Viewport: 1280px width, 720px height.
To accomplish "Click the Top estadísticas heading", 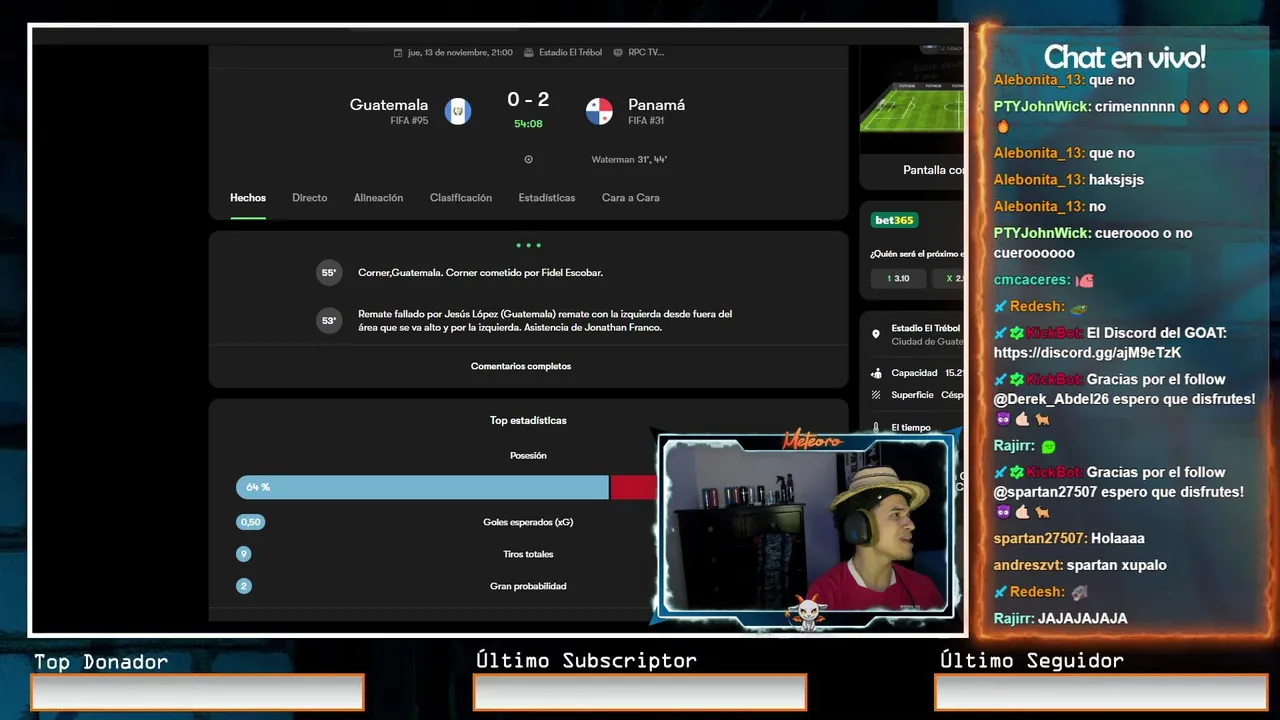I will [x=528, y=420].
